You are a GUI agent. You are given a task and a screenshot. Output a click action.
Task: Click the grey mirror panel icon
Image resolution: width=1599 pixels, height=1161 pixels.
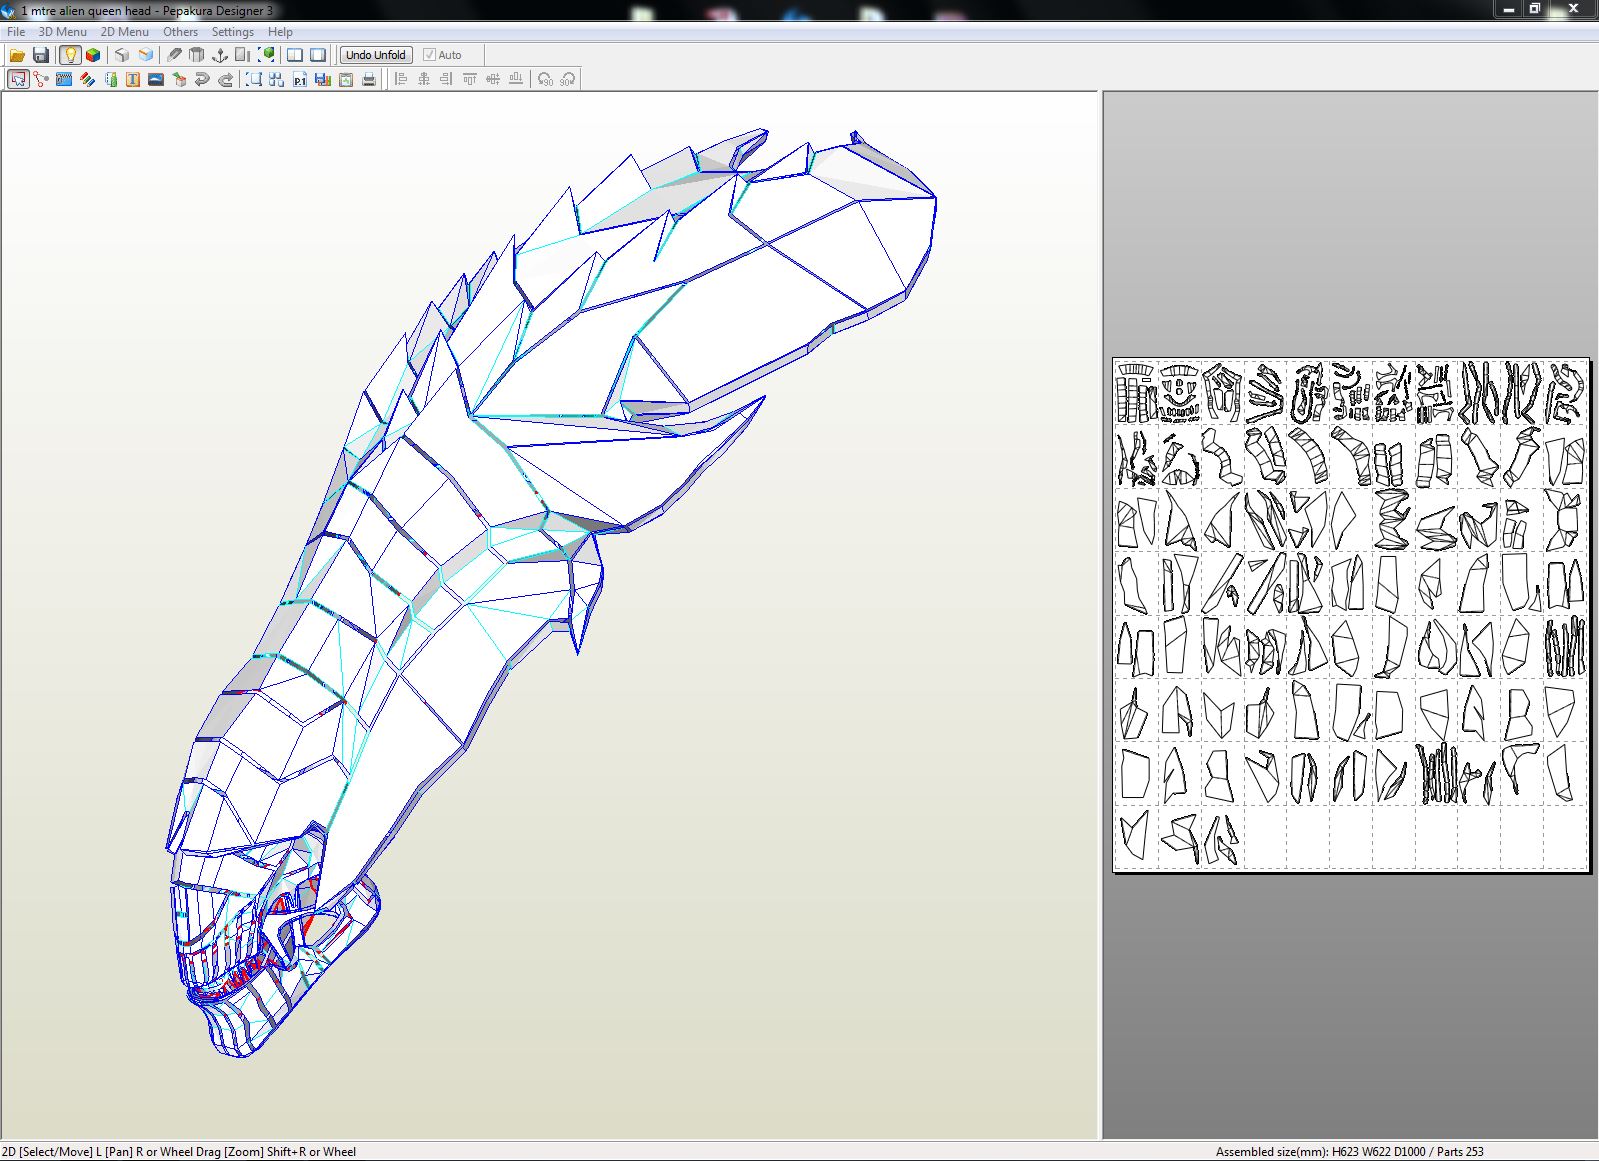point(243,55)
